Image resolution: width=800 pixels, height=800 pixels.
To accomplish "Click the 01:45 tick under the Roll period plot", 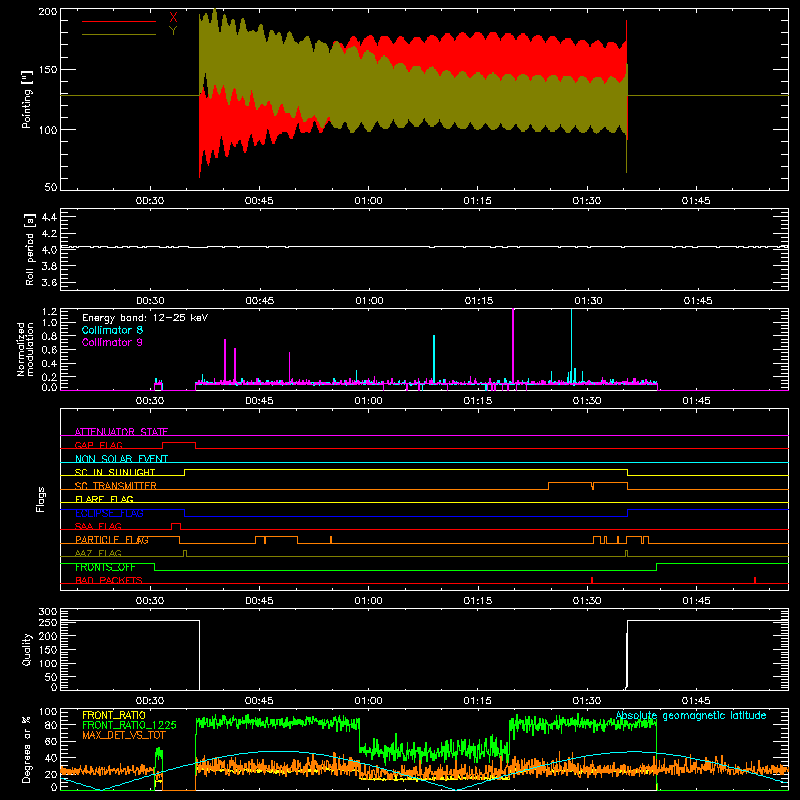I will pos(697,301).
